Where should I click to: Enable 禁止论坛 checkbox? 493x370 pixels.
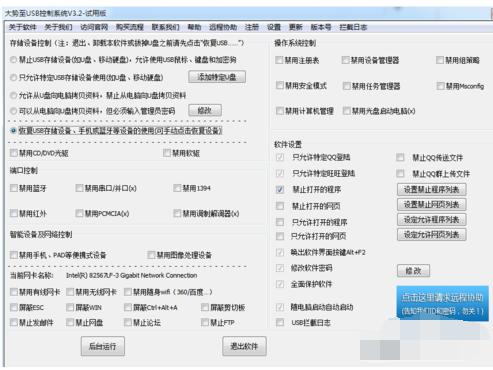point(128,322)
